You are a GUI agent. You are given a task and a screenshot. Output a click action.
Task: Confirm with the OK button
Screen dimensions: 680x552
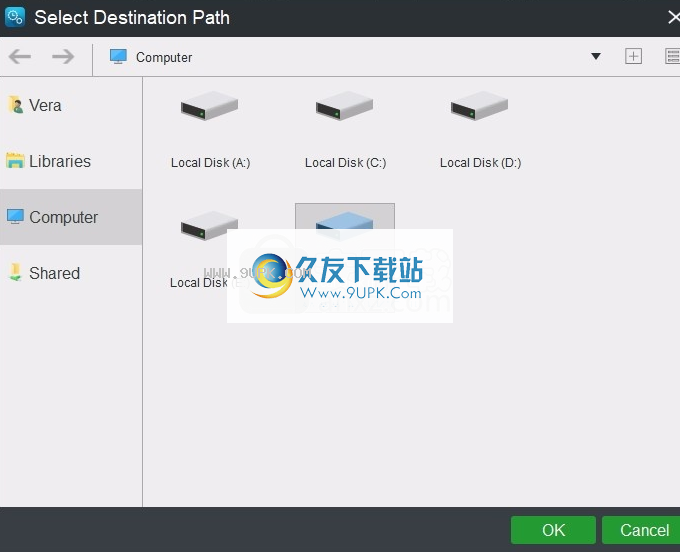point(553,530)
